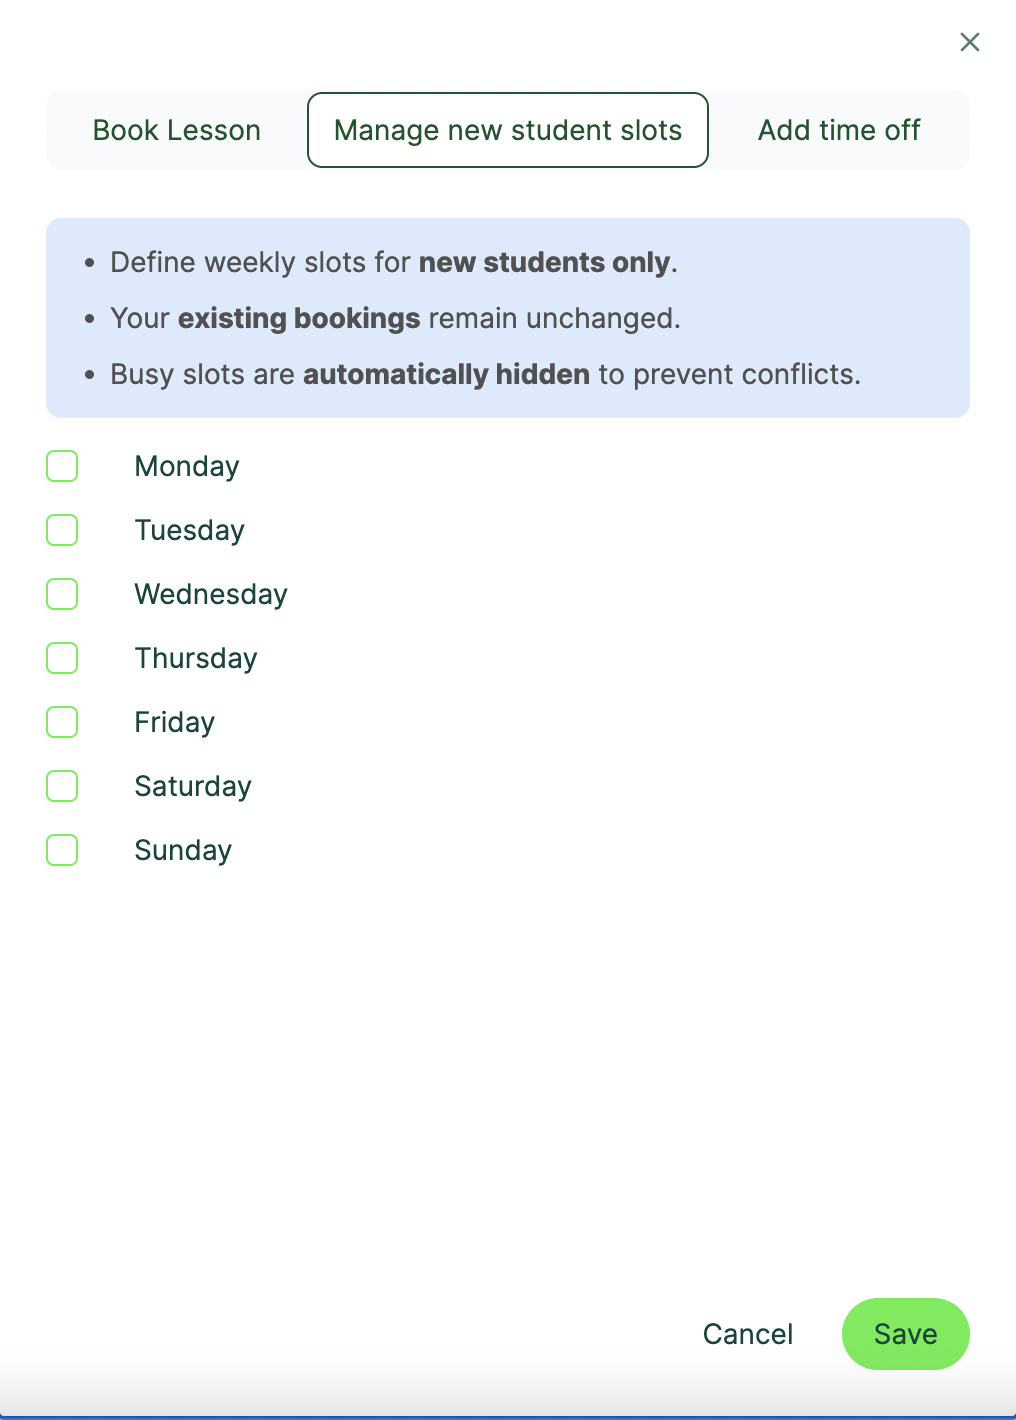
Task: Click the Wednesday day label
Action: pyautogui.click(x=210, y=593)
